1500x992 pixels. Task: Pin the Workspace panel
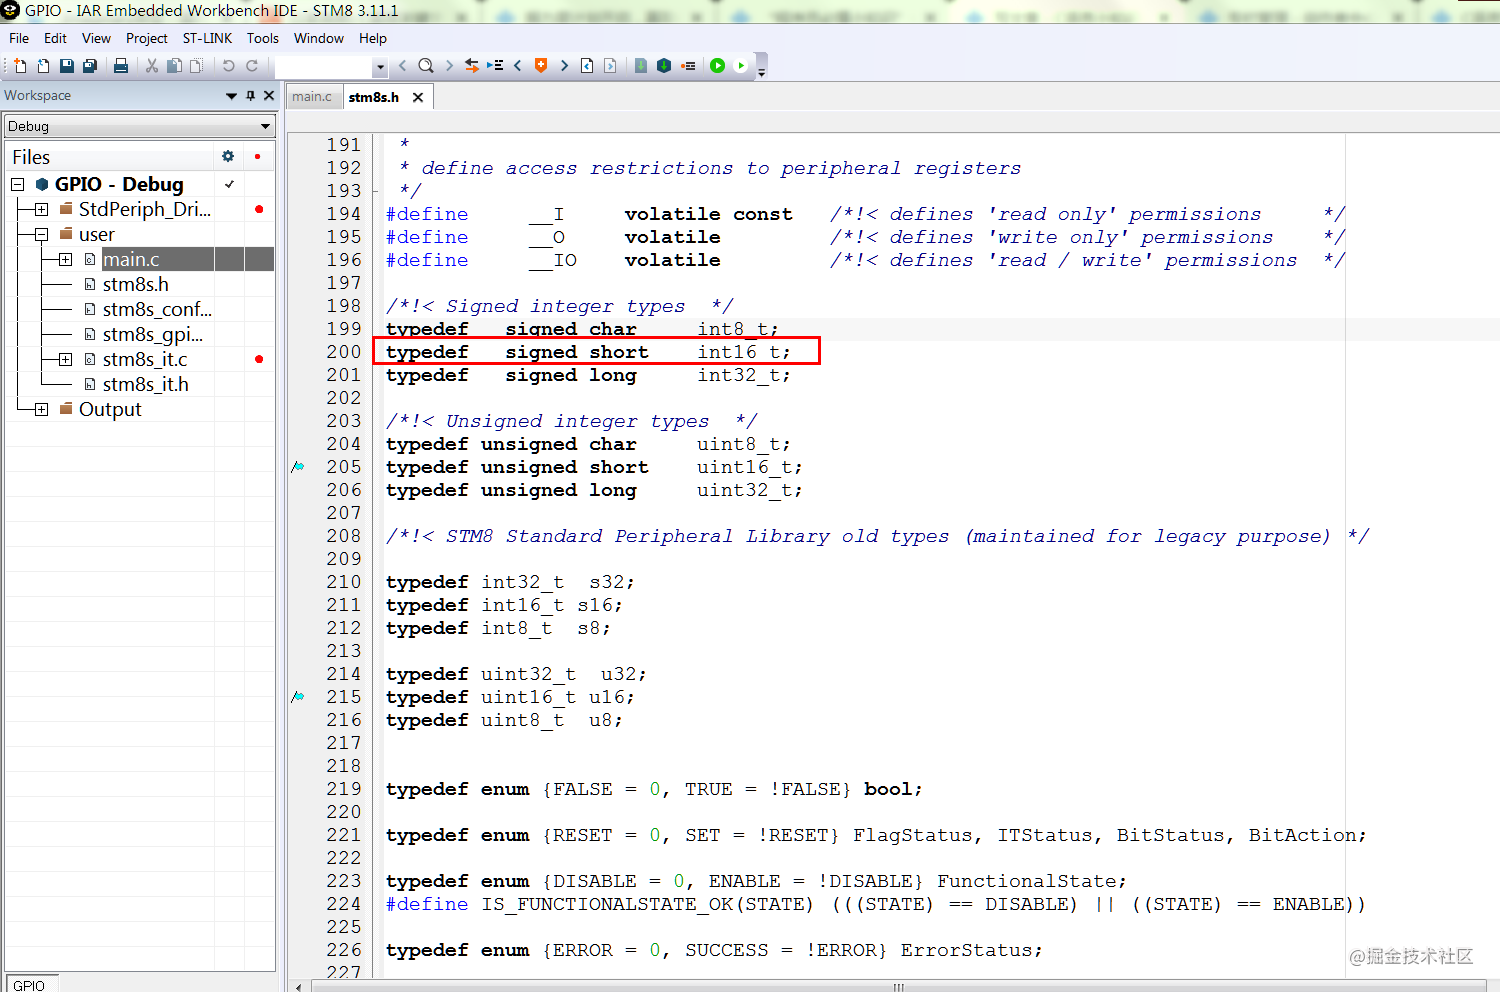coord(250,96)
